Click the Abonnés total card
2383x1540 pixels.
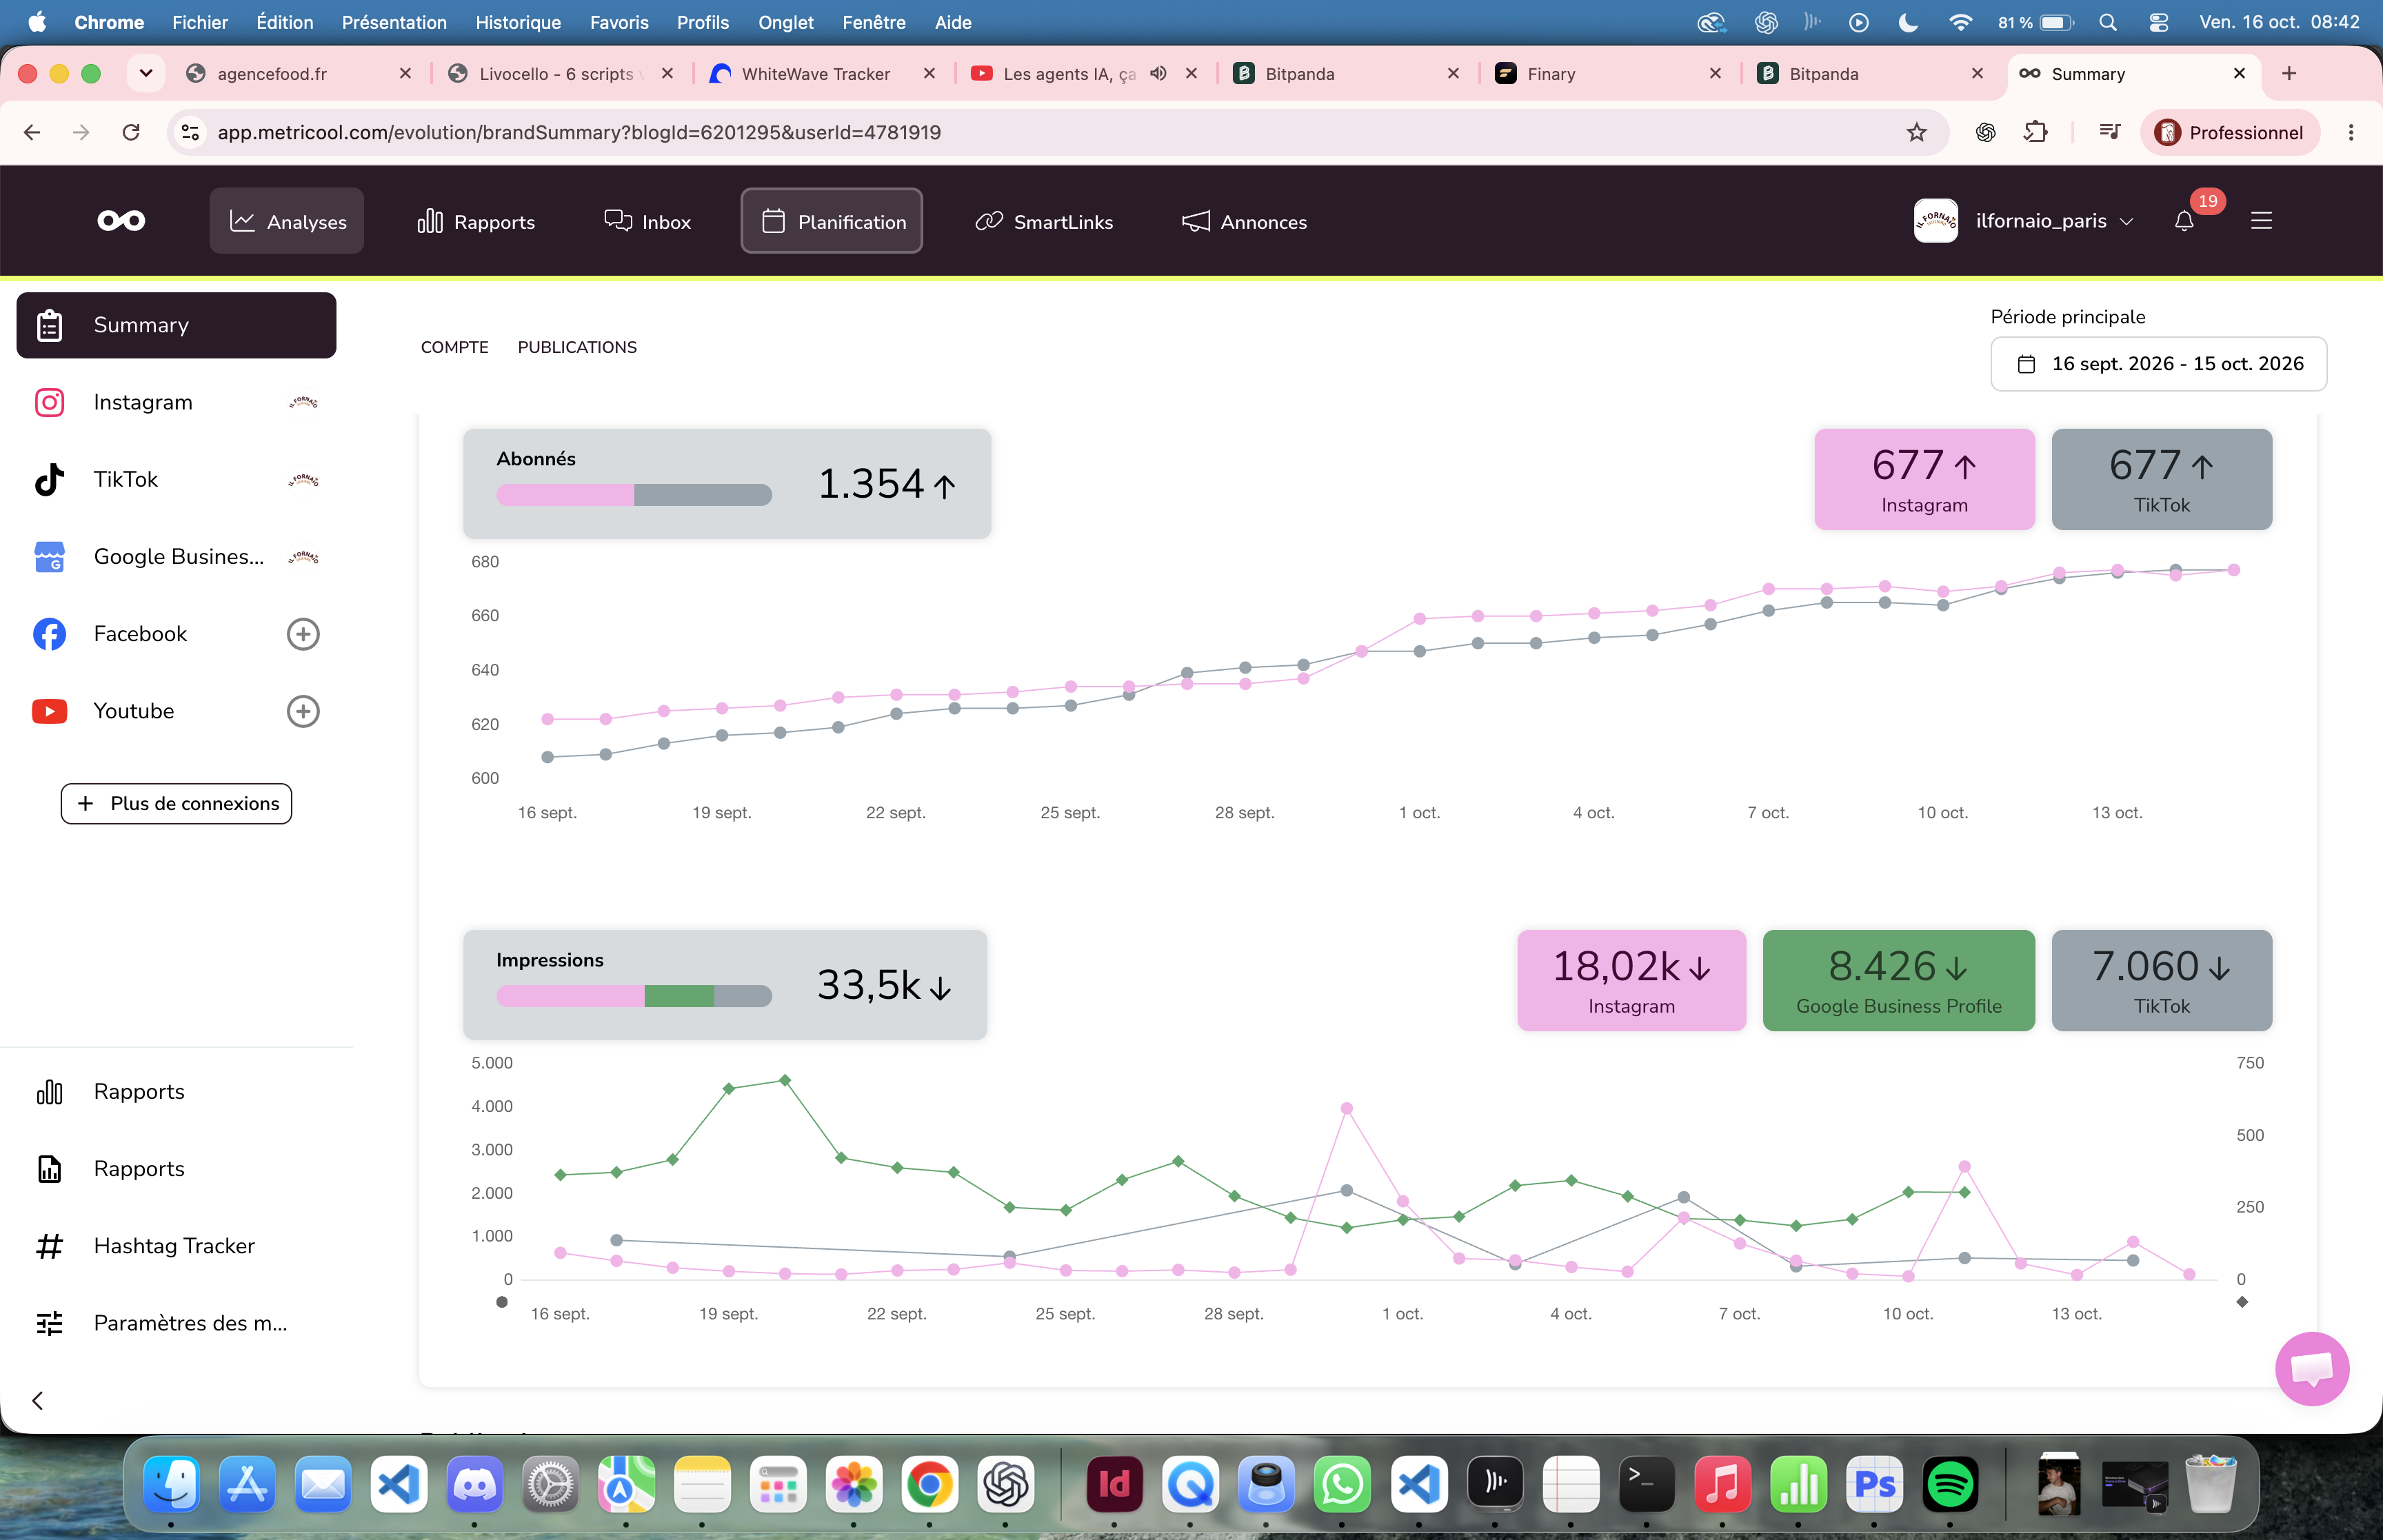coord(727,483)
